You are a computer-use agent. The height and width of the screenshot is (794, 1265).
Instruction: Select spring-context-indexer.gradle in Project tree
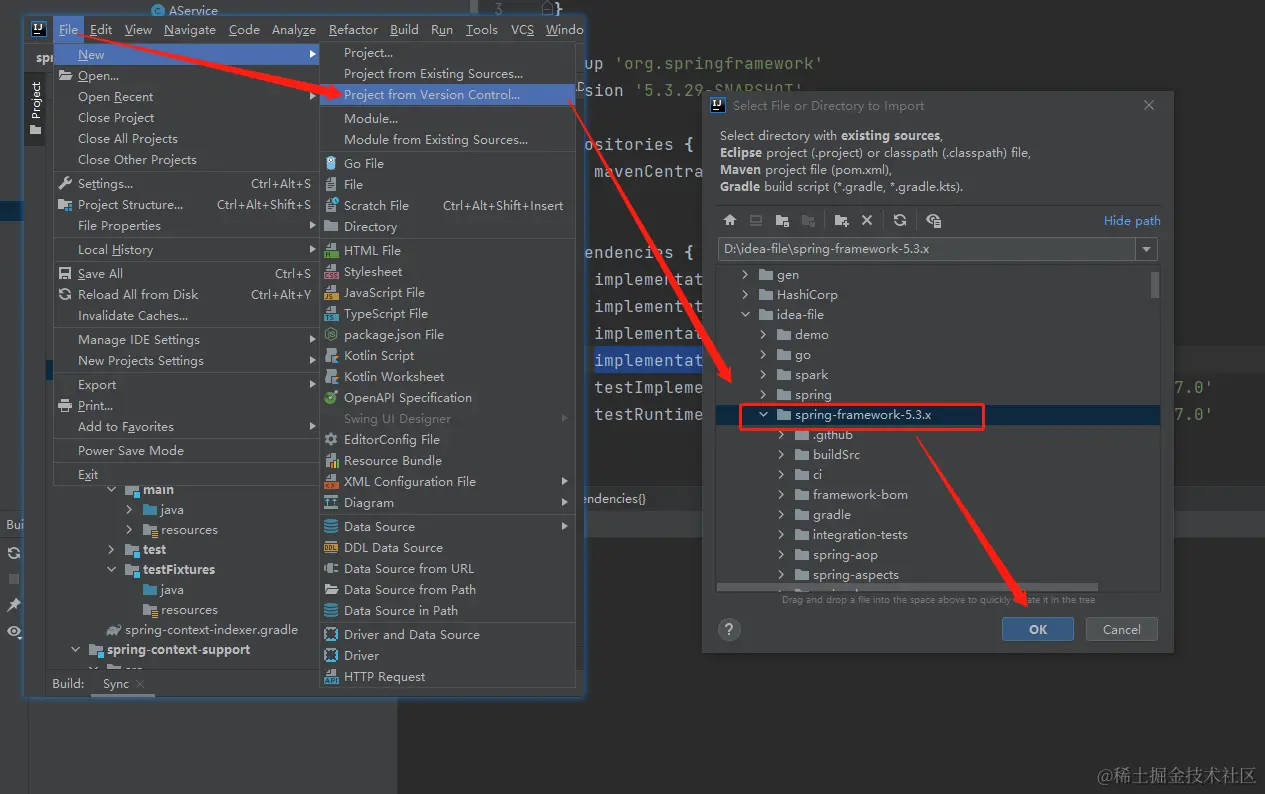(211, 629)
